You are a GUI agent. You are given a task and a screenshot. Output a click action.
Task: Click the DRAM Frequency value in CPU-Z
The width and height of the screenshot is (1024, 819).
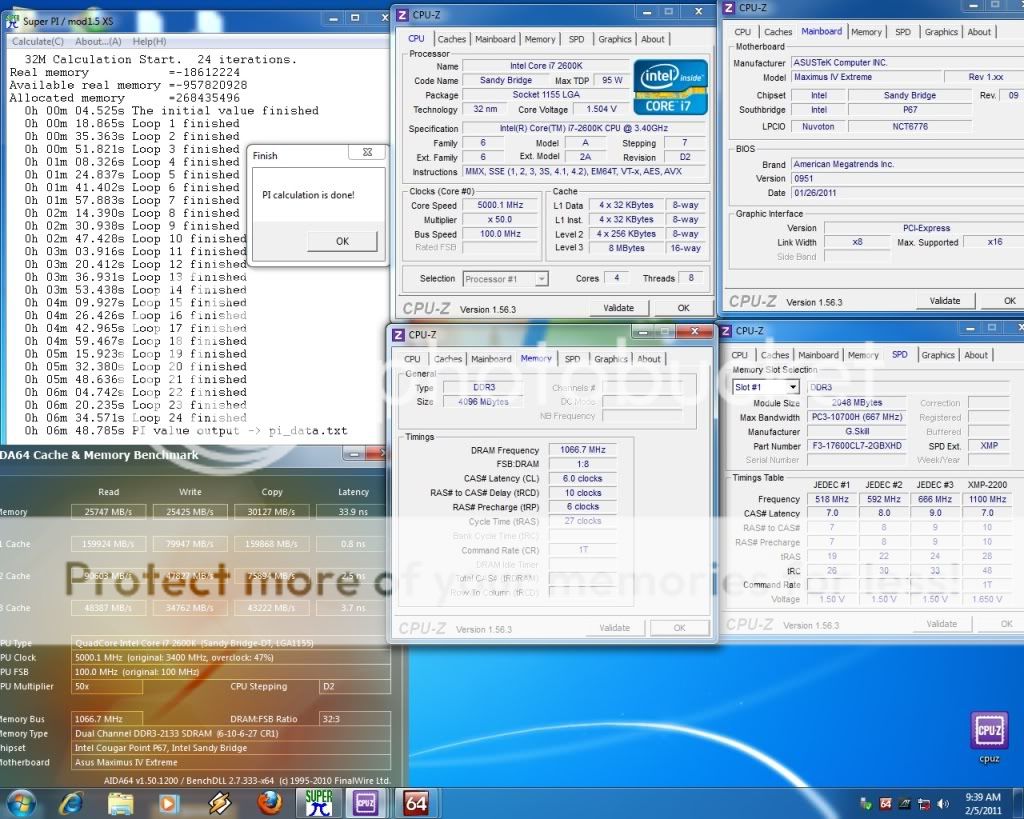(583, 450)
